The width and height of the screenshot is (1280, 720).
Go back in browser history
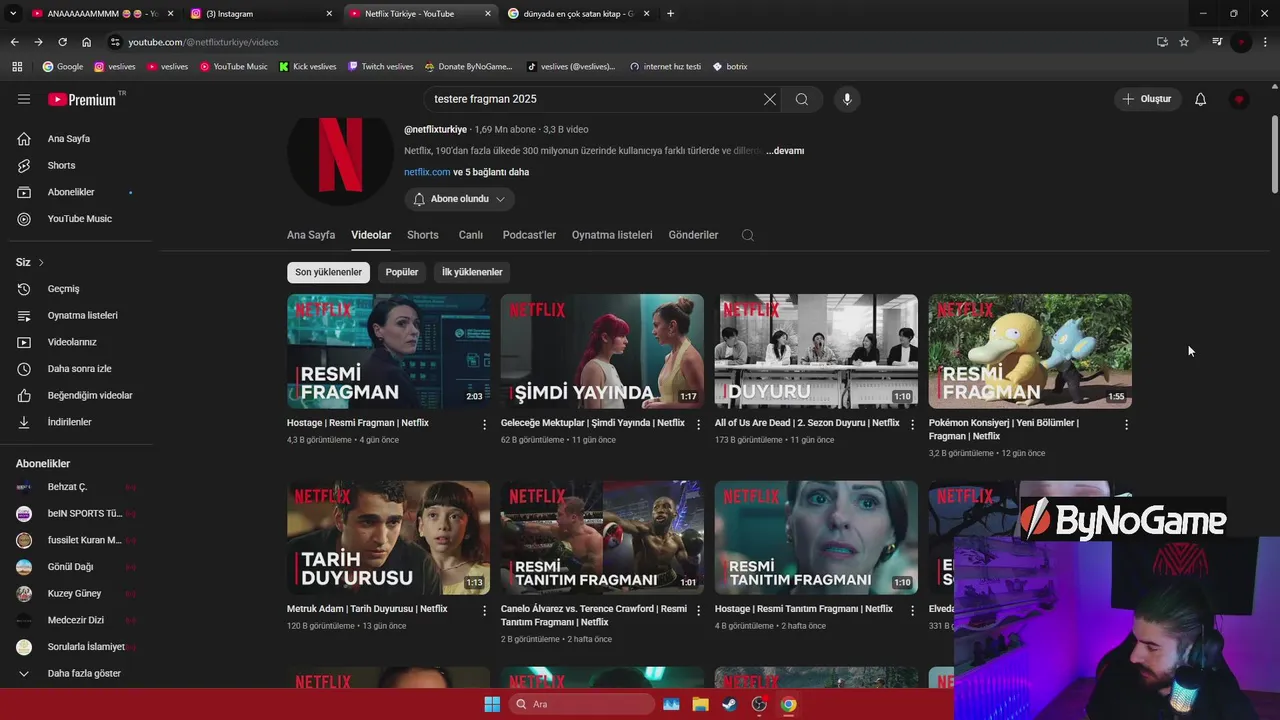pos(14,42)
